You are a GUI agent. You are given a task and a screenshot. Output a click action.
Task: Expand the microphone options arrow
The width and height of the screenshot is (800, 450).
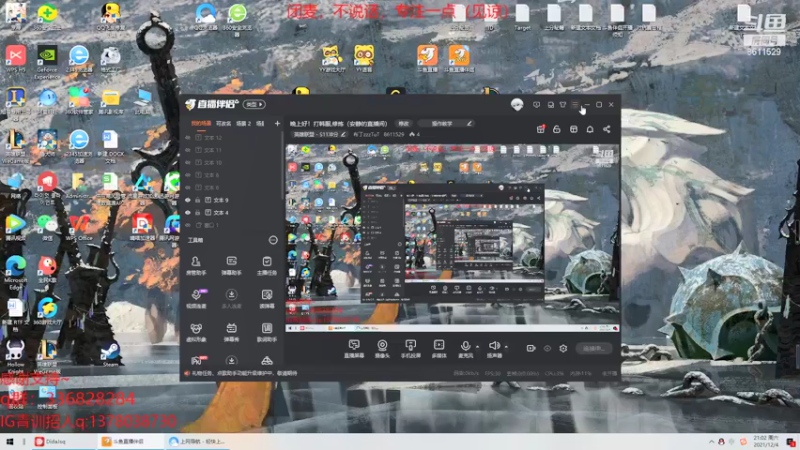pyautogui.click(x=478, y=347)
